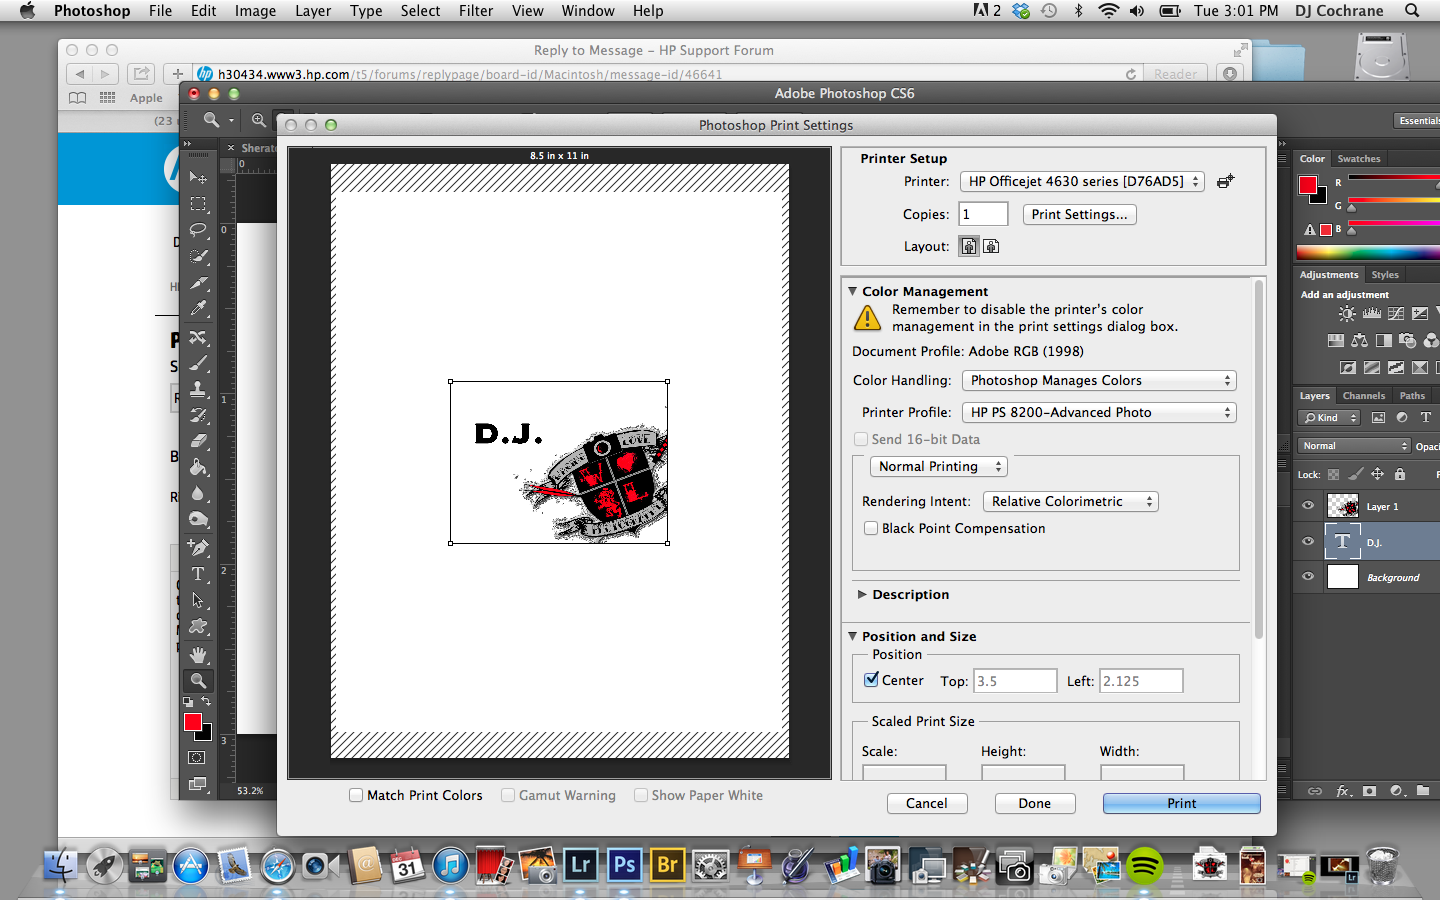Add a Brightness/Contrast adjustment
Image resolution: width=1440 pixels, height=900 pixels.
(x=1347, y=314)
